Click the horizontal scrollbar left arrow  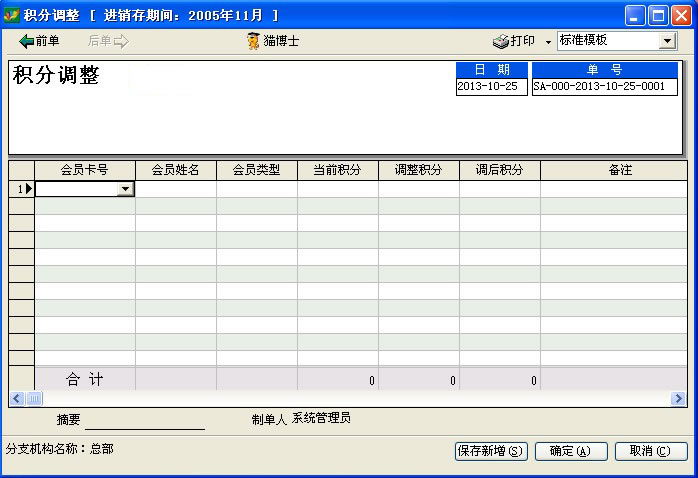(16, 398)
